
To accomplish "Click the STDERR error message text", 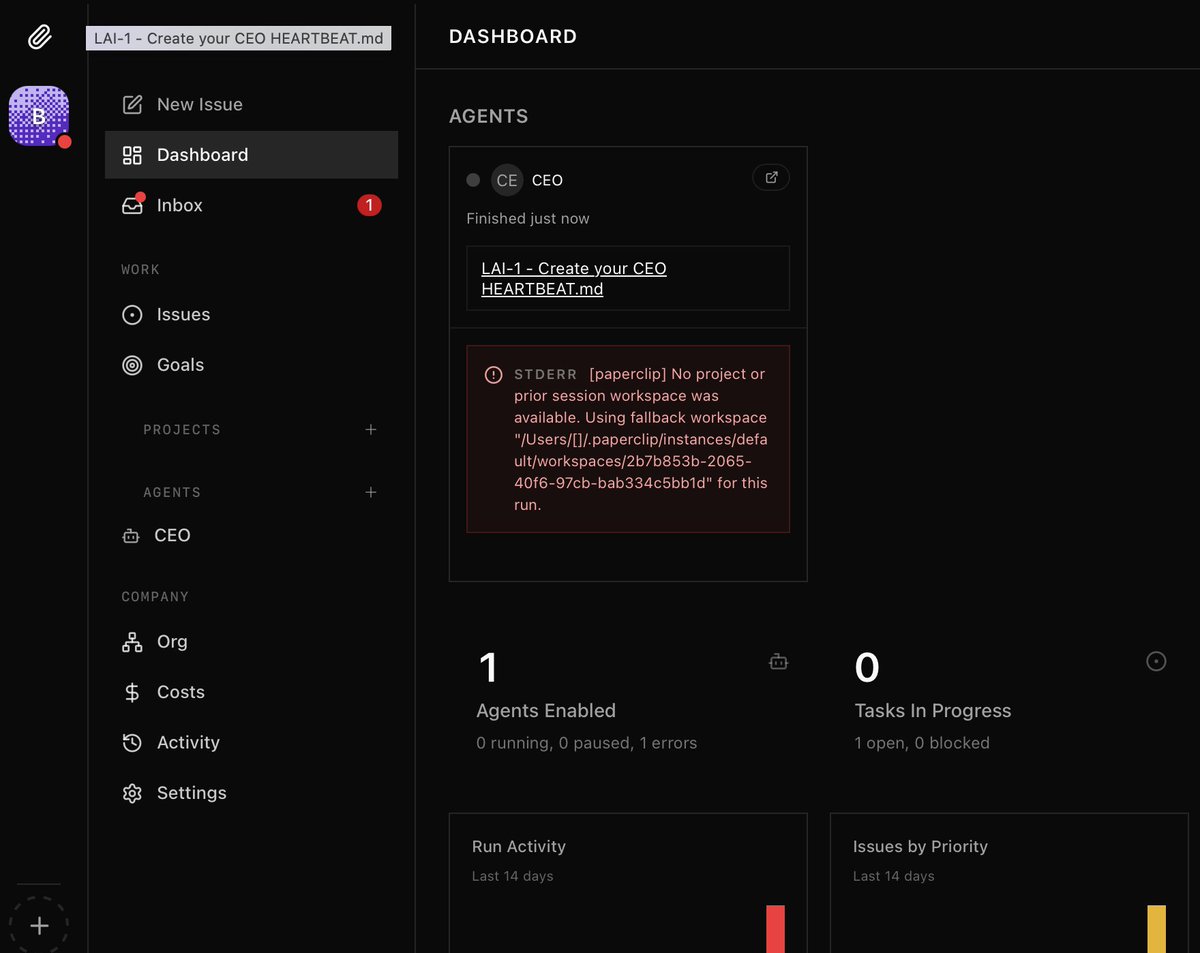I will [641, 439].
